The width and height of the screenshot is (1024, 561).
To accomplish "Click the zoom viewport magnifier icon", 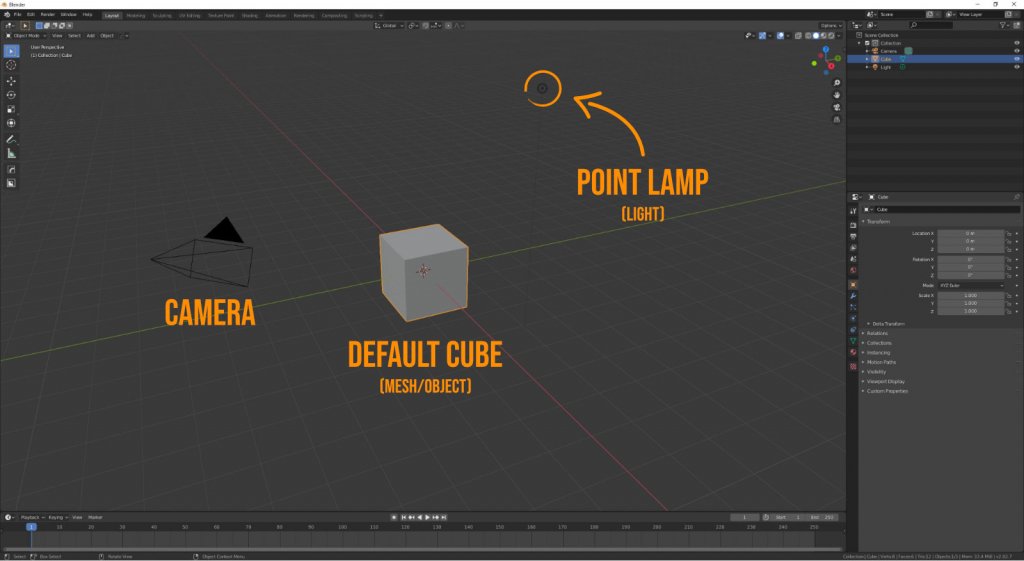I will (836, 83).
